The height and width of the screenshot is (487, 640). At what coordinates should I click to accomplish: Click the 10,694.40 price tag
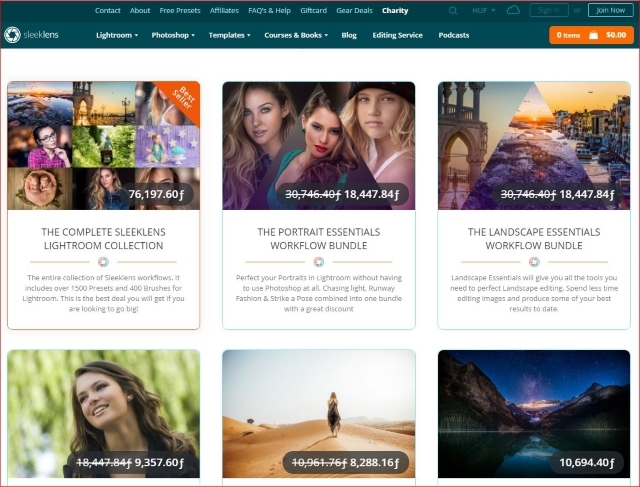click(587, 463)
